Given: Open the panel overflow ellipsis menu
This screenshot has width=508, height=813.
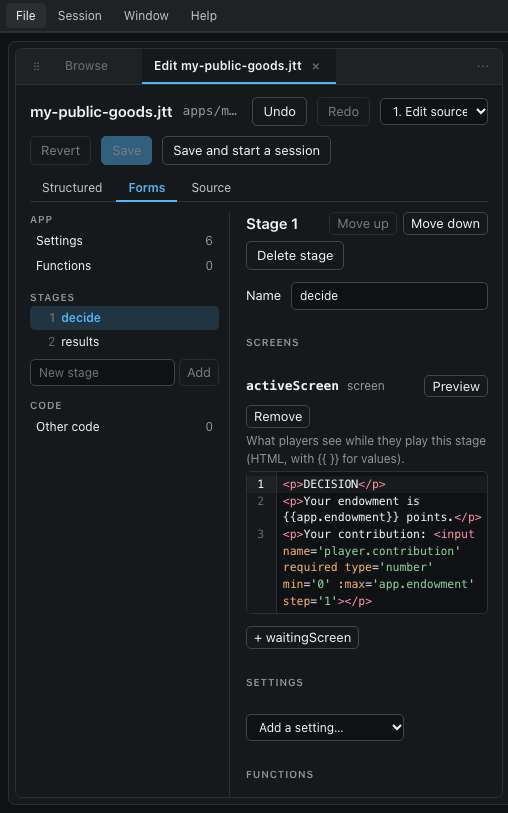Looking at the screenshot, I should click(x=483, y=66).
